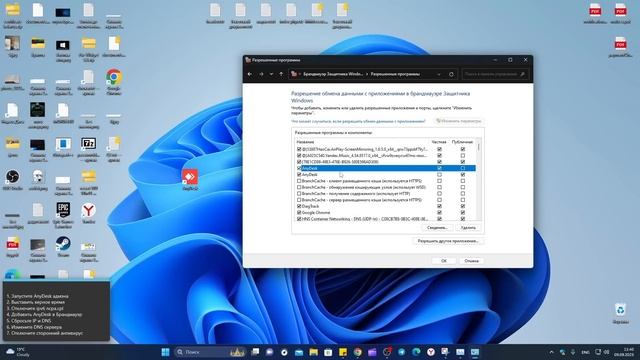Open Microsoft Edge from the taskbar
The image size is (640, 360).
416,352
